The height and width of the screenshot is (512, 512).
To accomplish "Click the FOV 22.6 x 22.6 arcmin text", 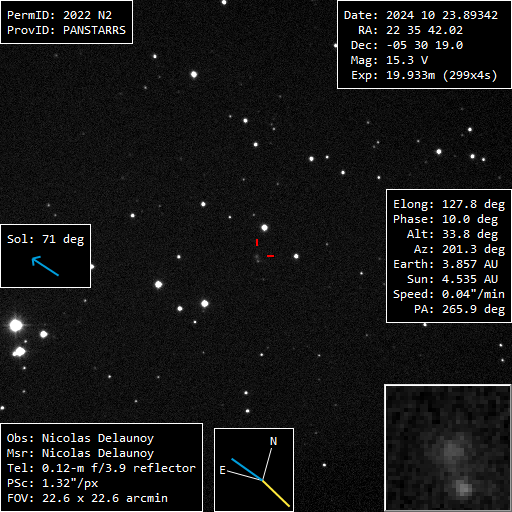I will click(x=87, y=498).
